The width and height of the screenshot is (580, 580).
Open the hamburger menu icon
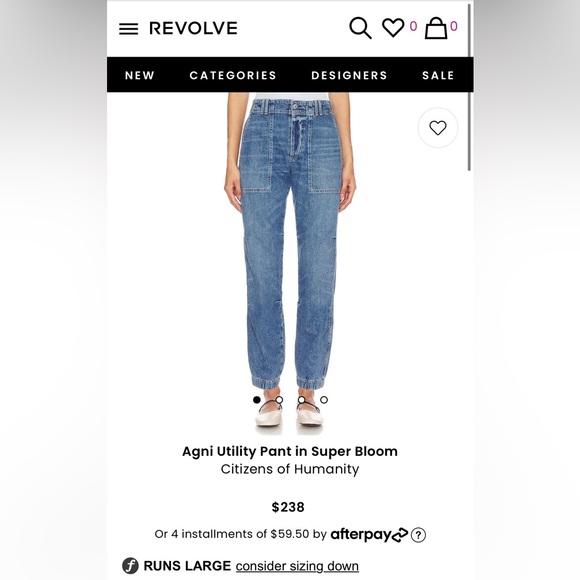click(x=128, y=29)
